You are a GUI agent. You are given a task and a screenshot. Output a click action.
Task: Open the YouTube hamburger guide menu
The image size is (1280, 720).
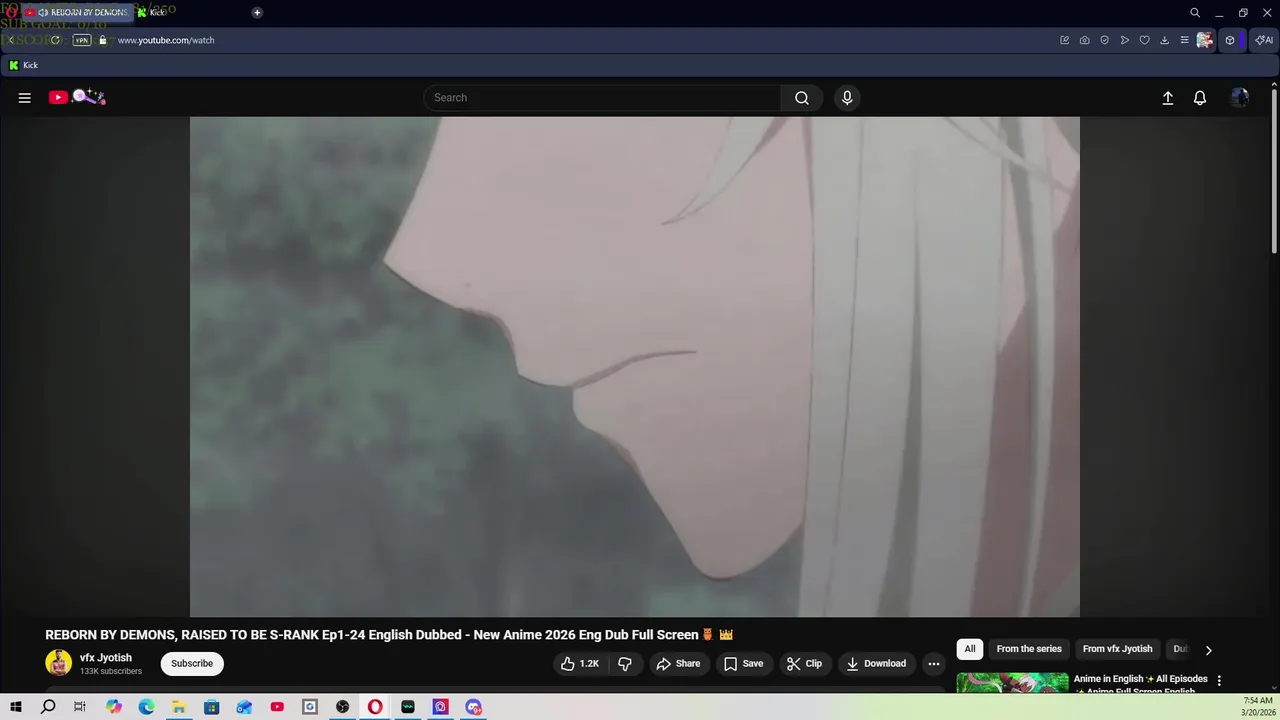click(25, 98)
